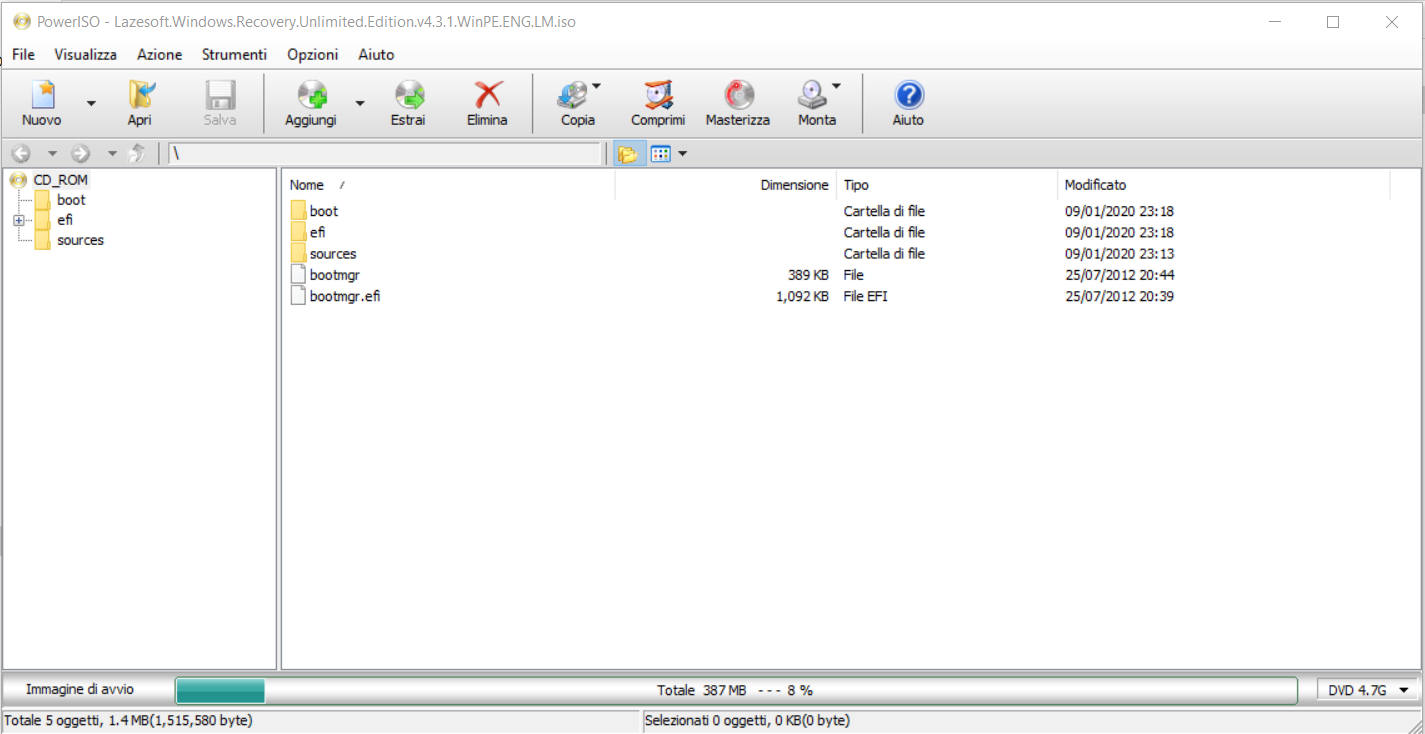Open the DVD 4.7G media size dropdown
This screenshot has width=1425, height=734.
[1368, 690]
